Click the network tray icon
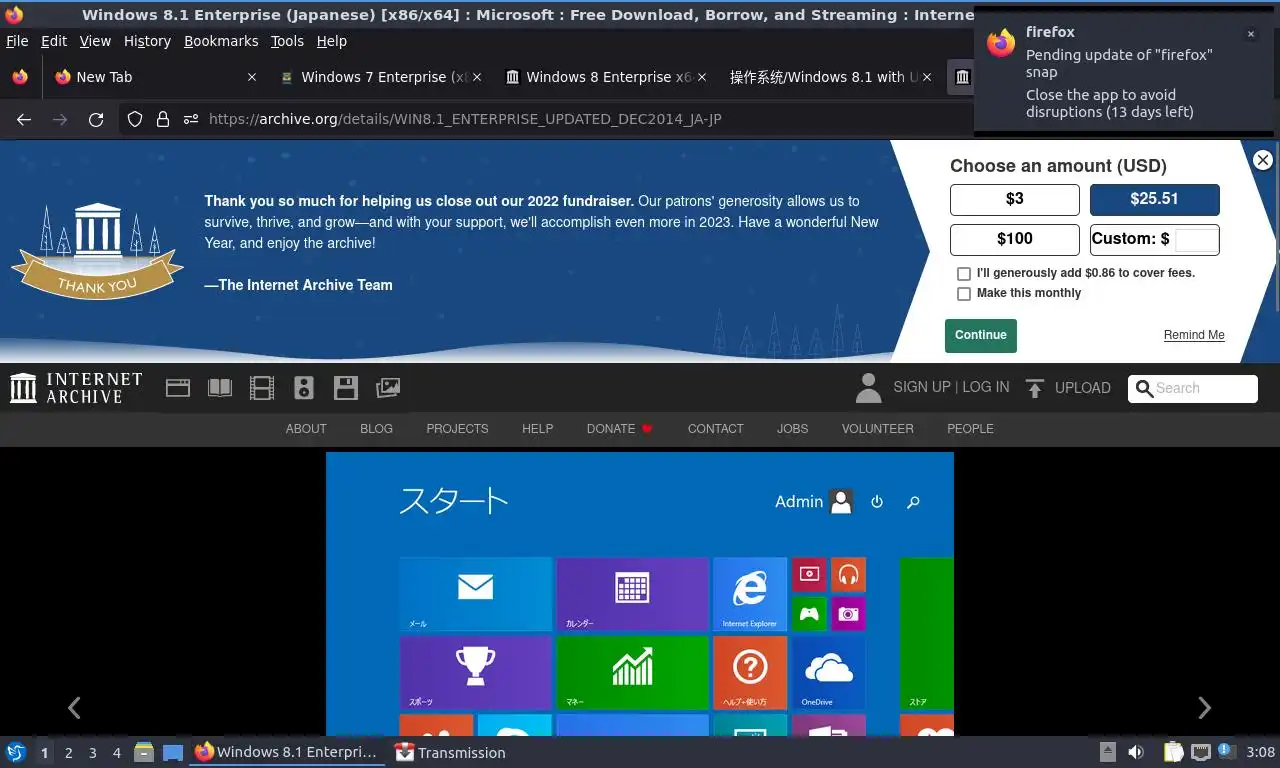 click(x=1200, y=752)
